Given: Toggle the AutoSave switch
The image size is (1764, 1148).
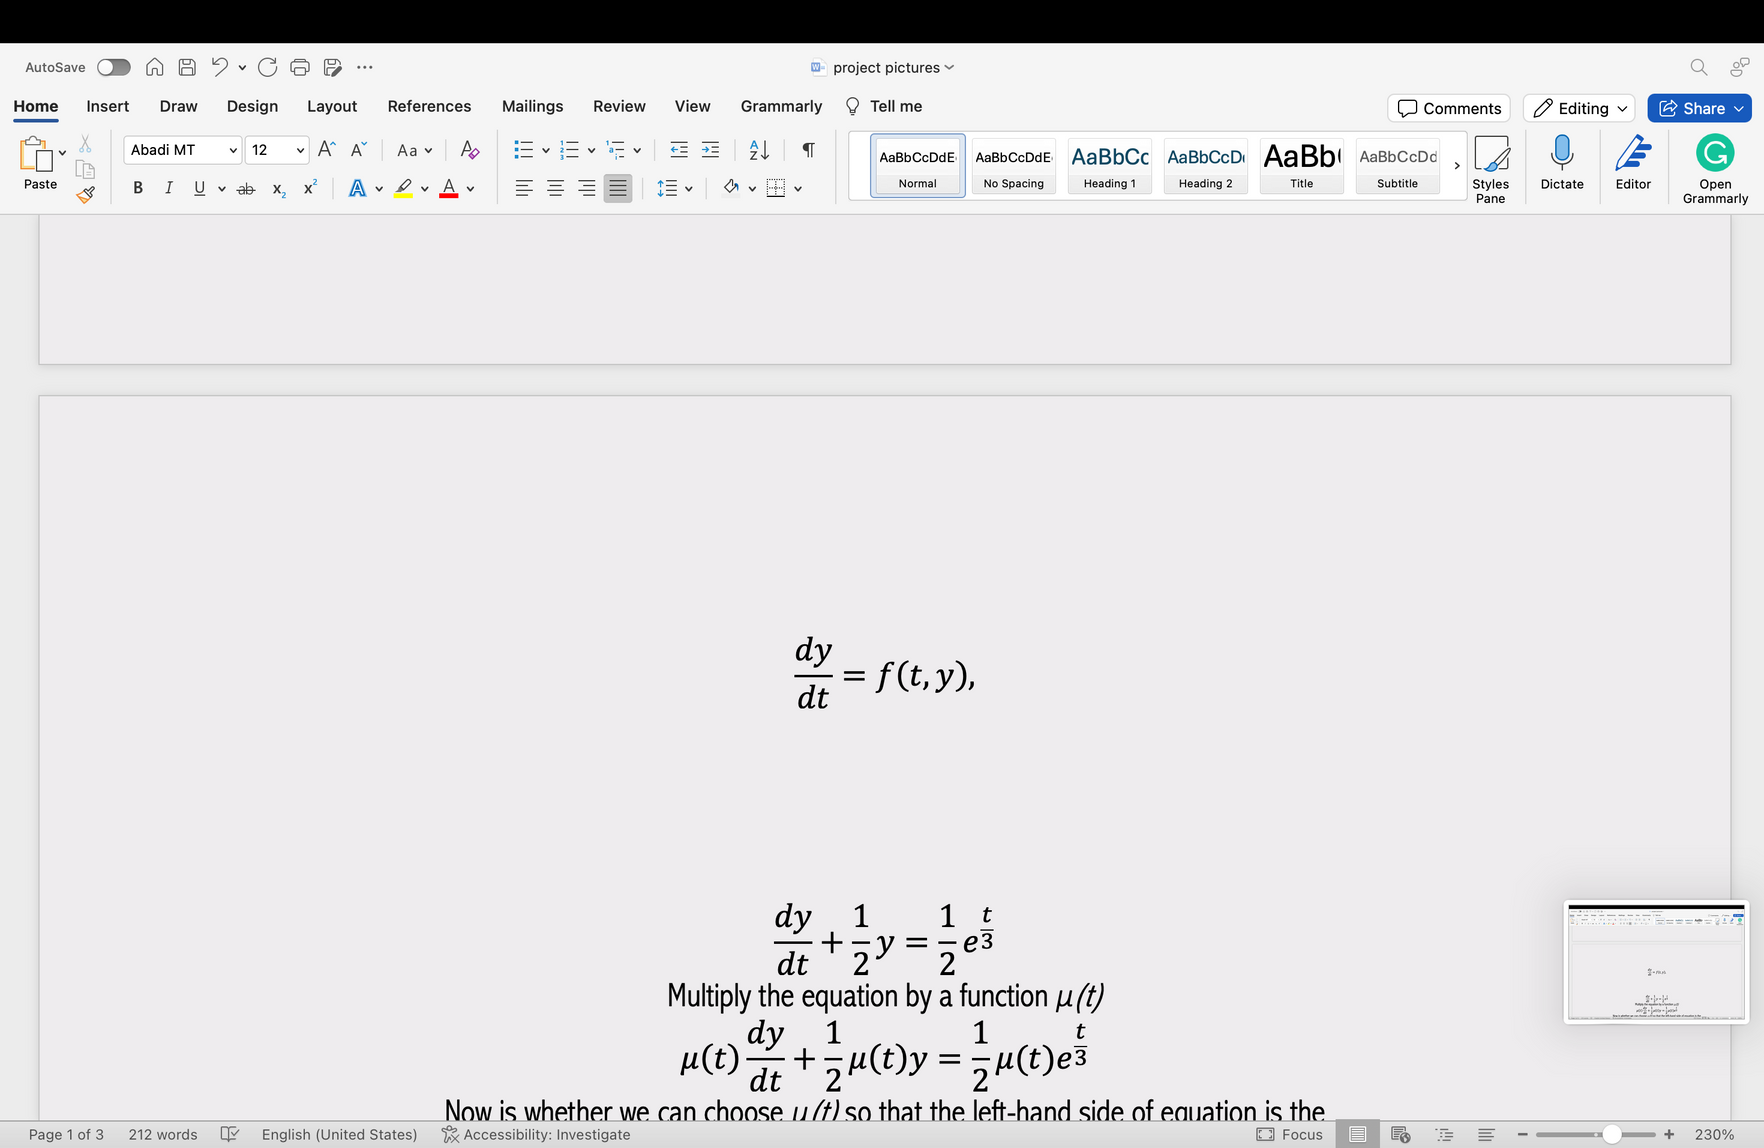Looking at the screenshot, I should (113, 67).
